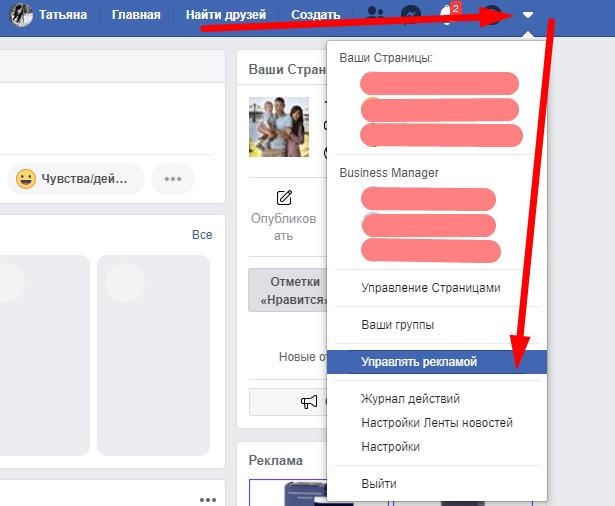The height and width of the screenshot is (506, 615).
Task: Click the megaphone promote icon
Action: (x=309, y=402)
